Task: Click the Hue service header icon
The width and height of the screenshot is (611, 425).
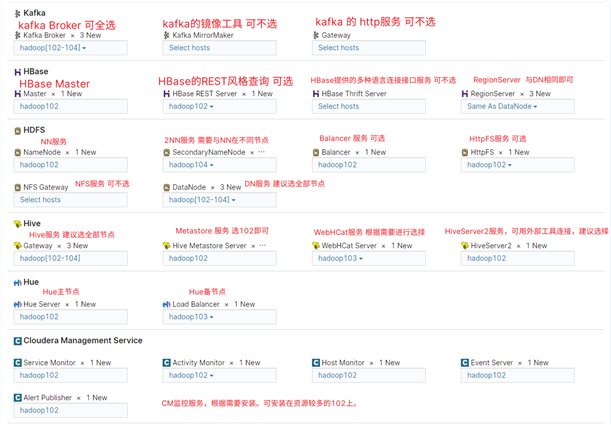Action: (18, 283)
